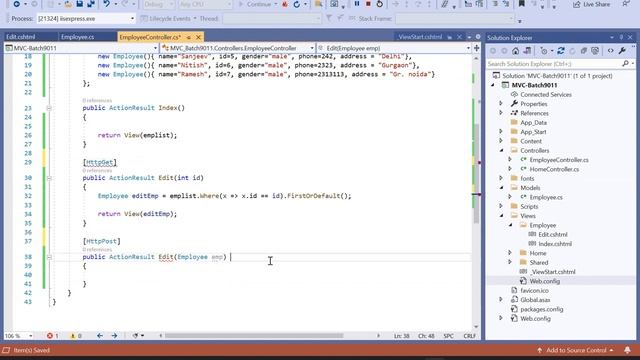Select the EmployeeController.cs tab
Screen dimensions: 640x360
150,37
